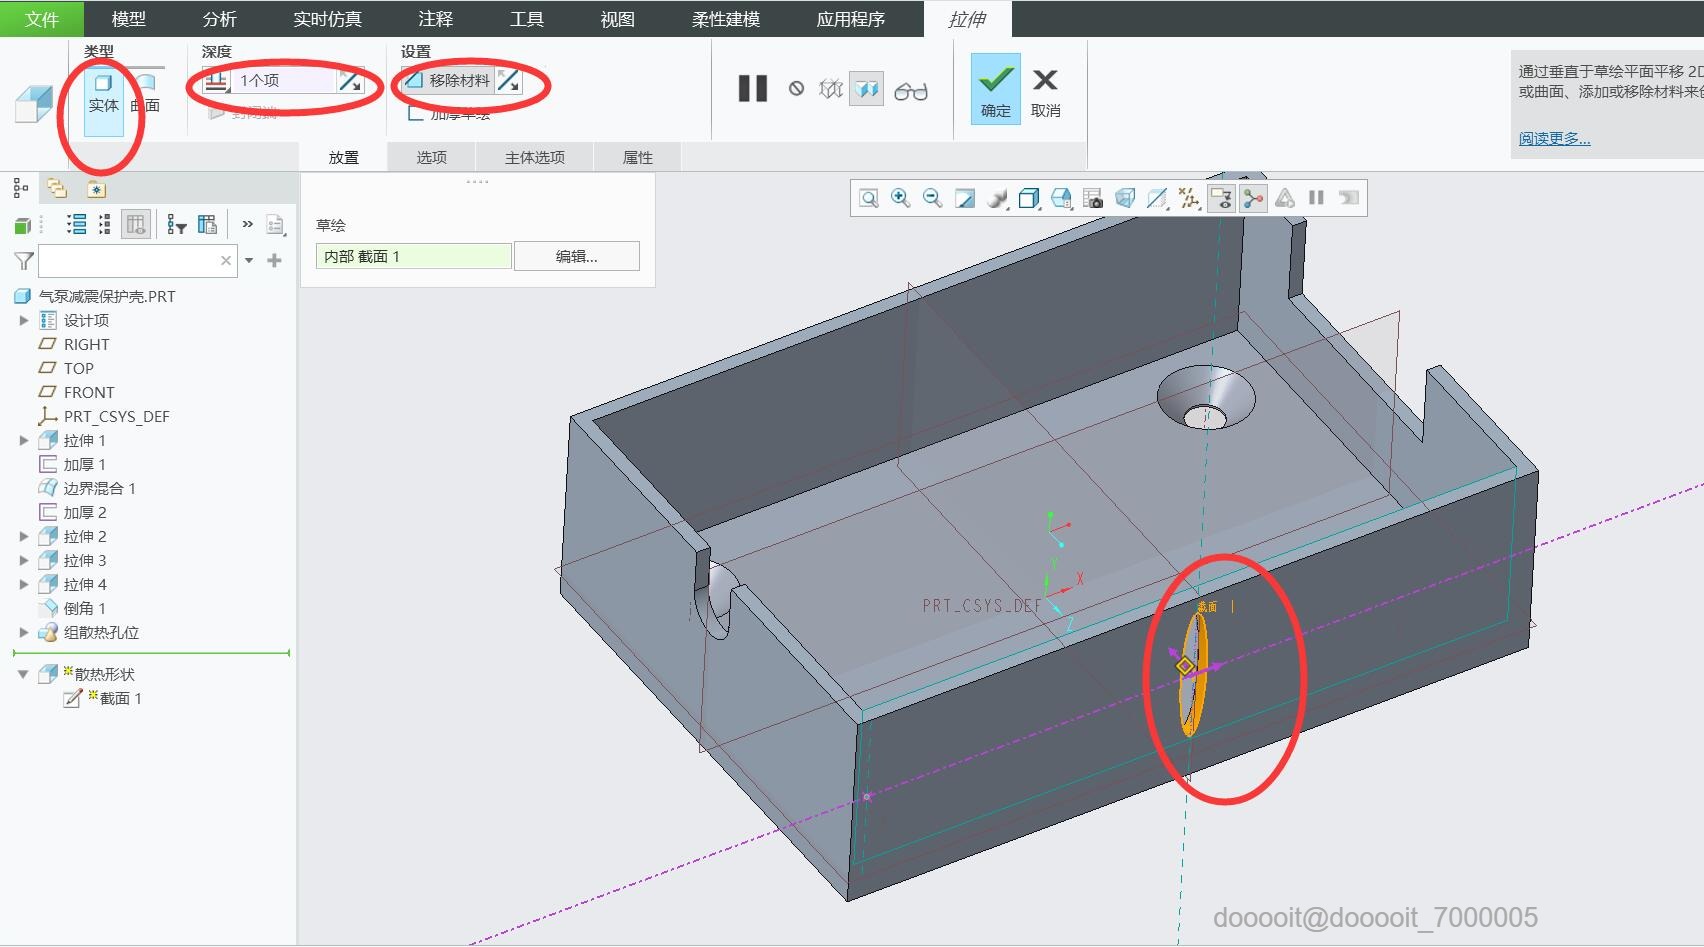1704x947 pixels.
Task: Switch to the 分析 ribbon tab
Action: click(219, 19)
